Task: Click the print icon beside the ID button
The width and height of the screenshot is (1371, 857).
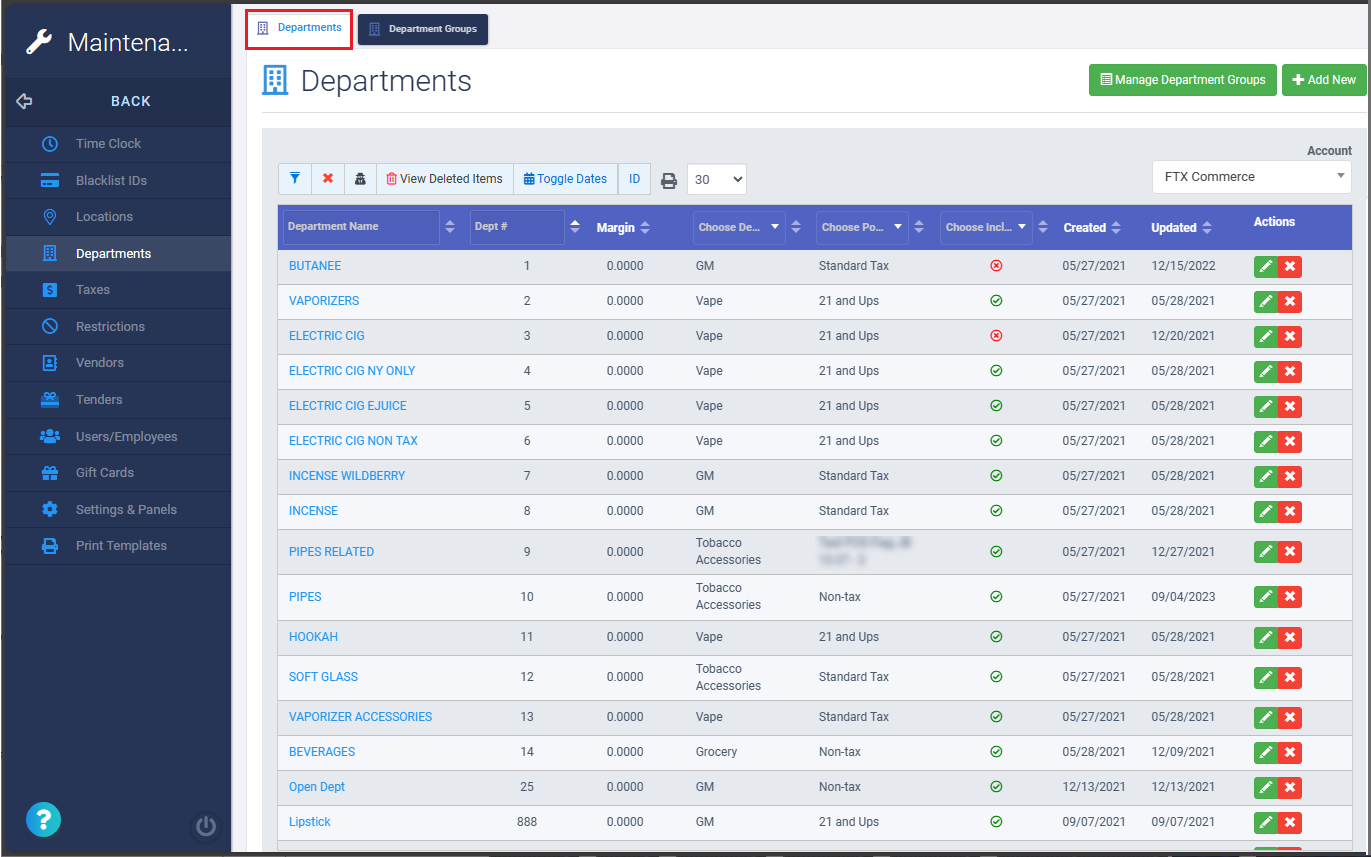Action: click(669, 180)
